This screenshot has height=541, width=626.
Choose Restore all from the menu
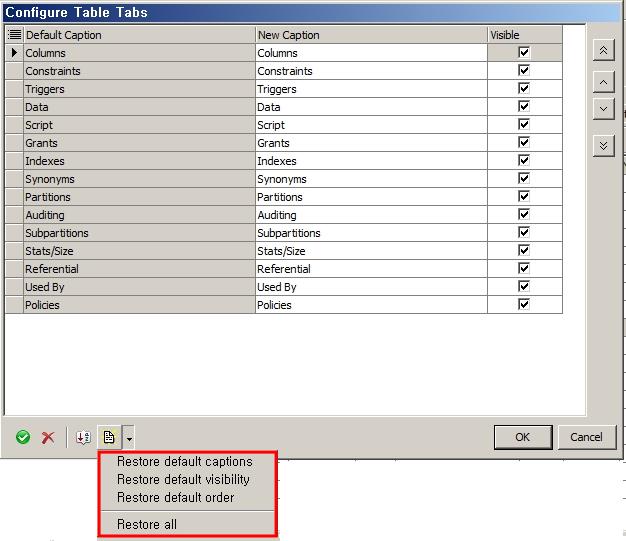(147, 524)
